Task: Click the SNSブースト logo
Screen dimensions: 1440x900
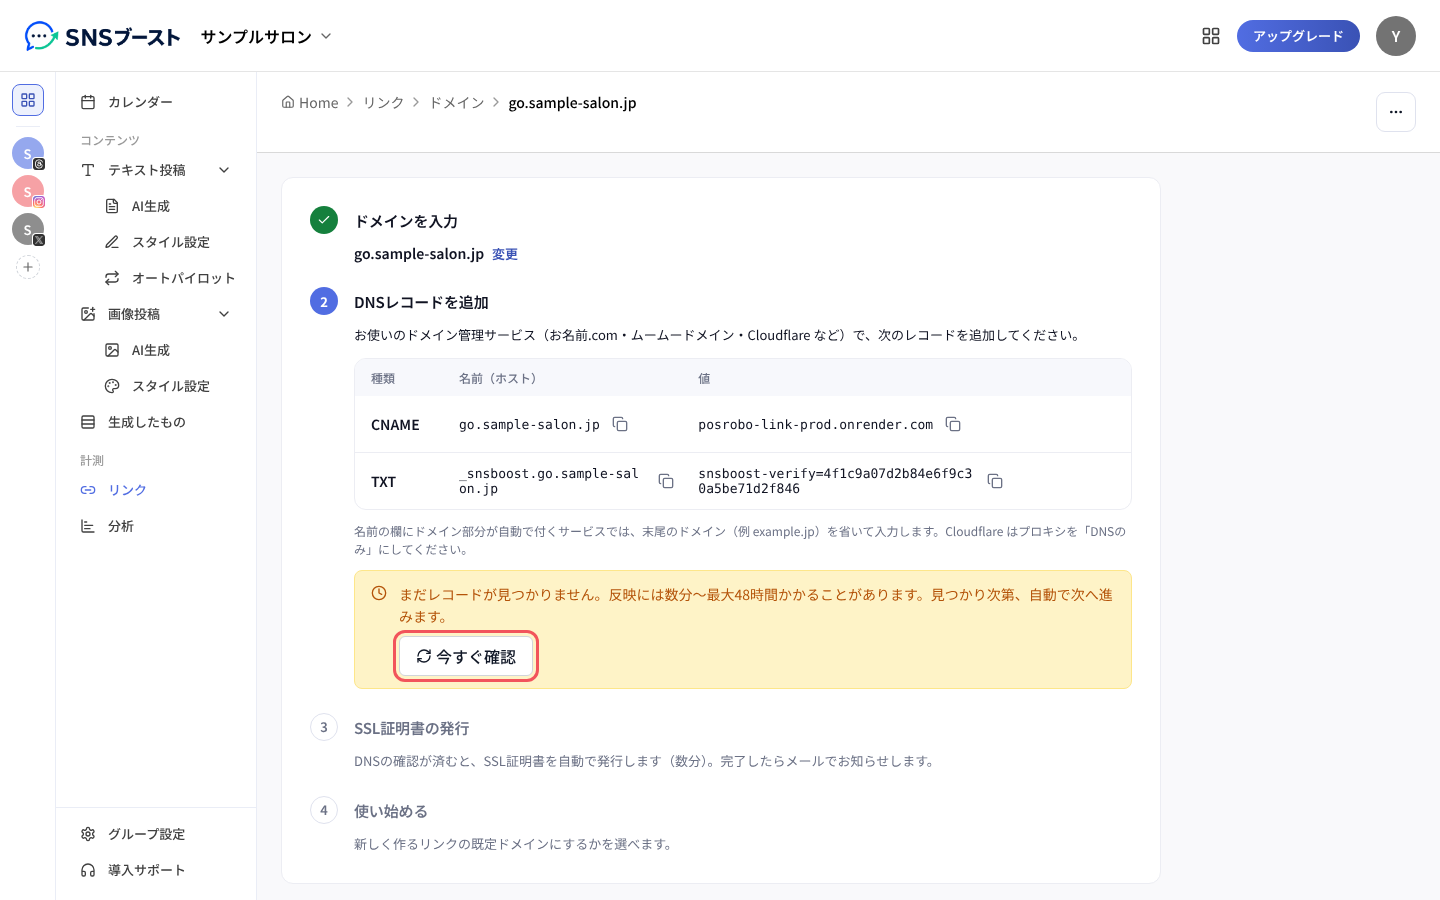Action: 102,37
